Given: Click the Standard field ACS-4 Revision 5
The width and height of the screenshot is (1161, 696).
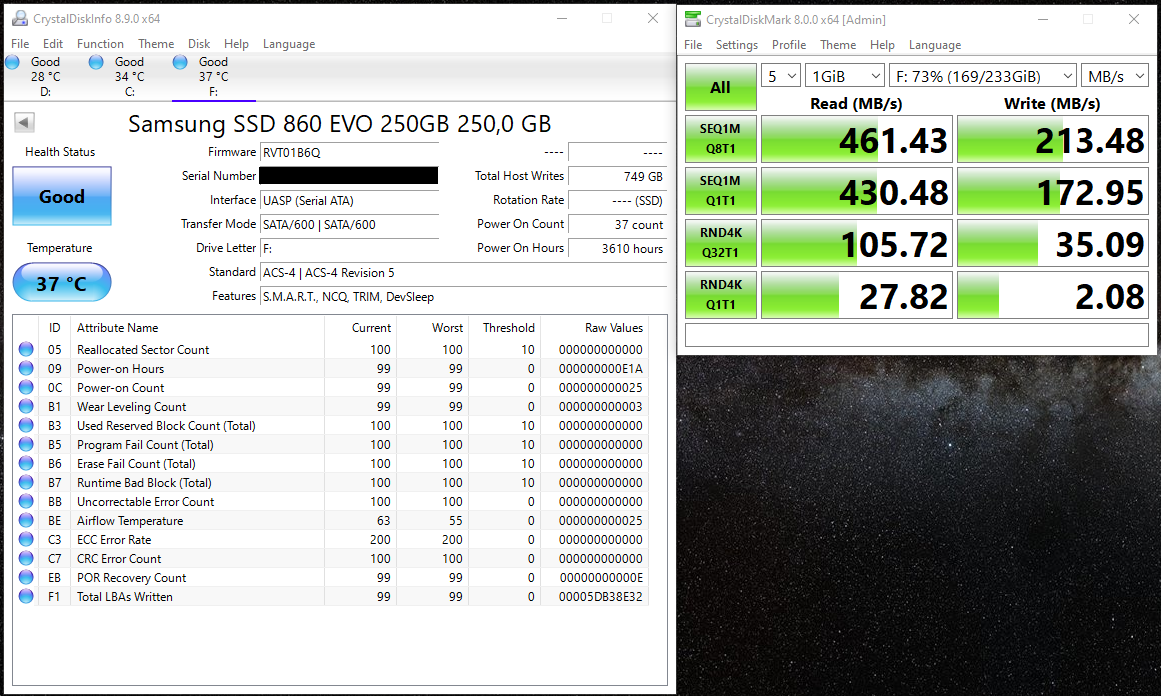Looking at the screenshot, I should coord(464,272).
